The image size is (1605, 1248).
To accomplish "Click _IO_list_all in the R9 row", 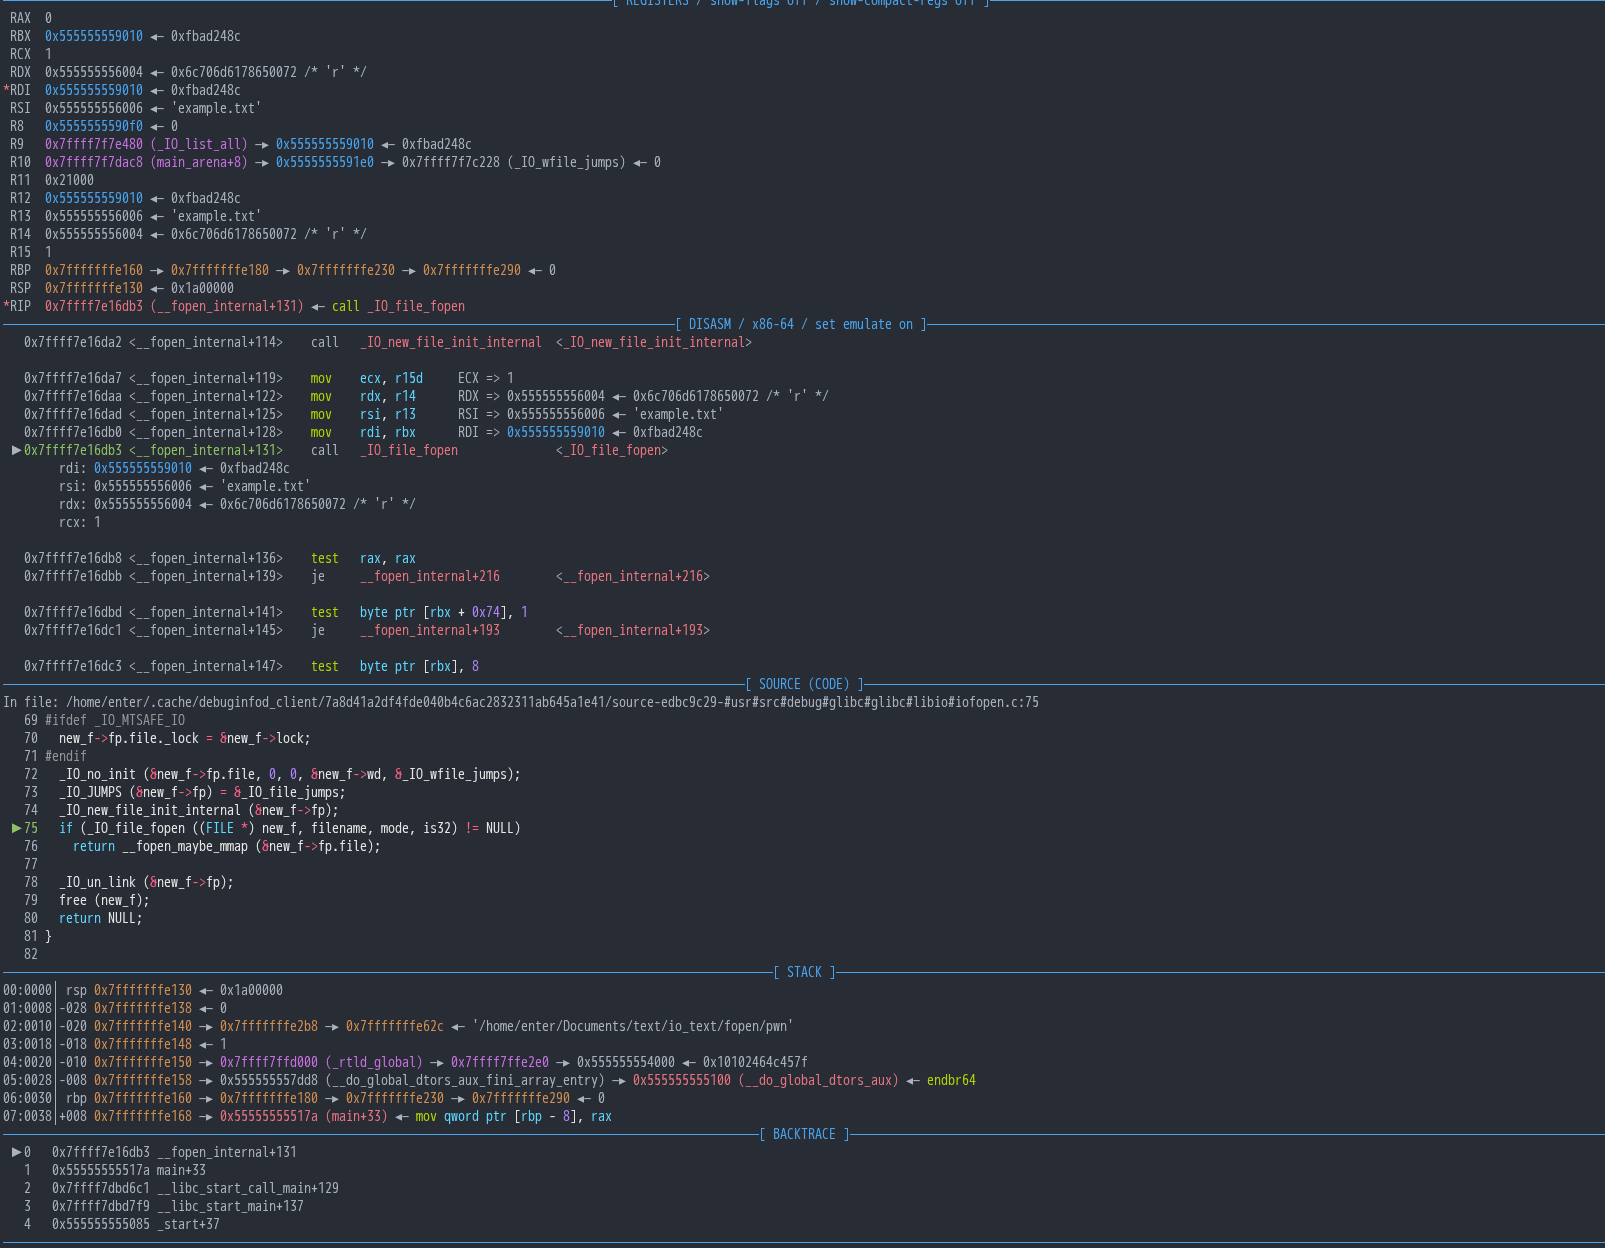I will (199, 144).
